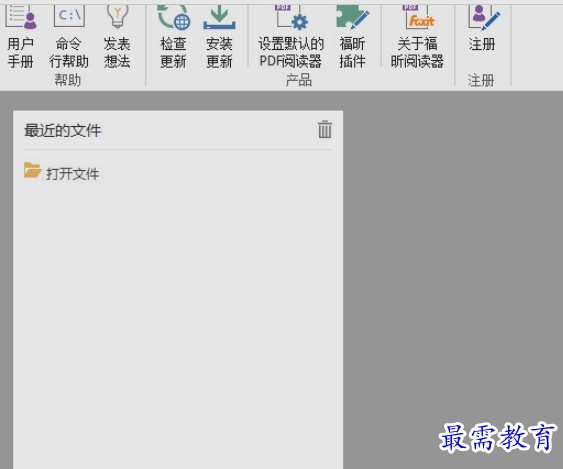This screenshot has height=469, width=563.
Task: Open 命令行帮助 command line help
Action: [69, 36]
